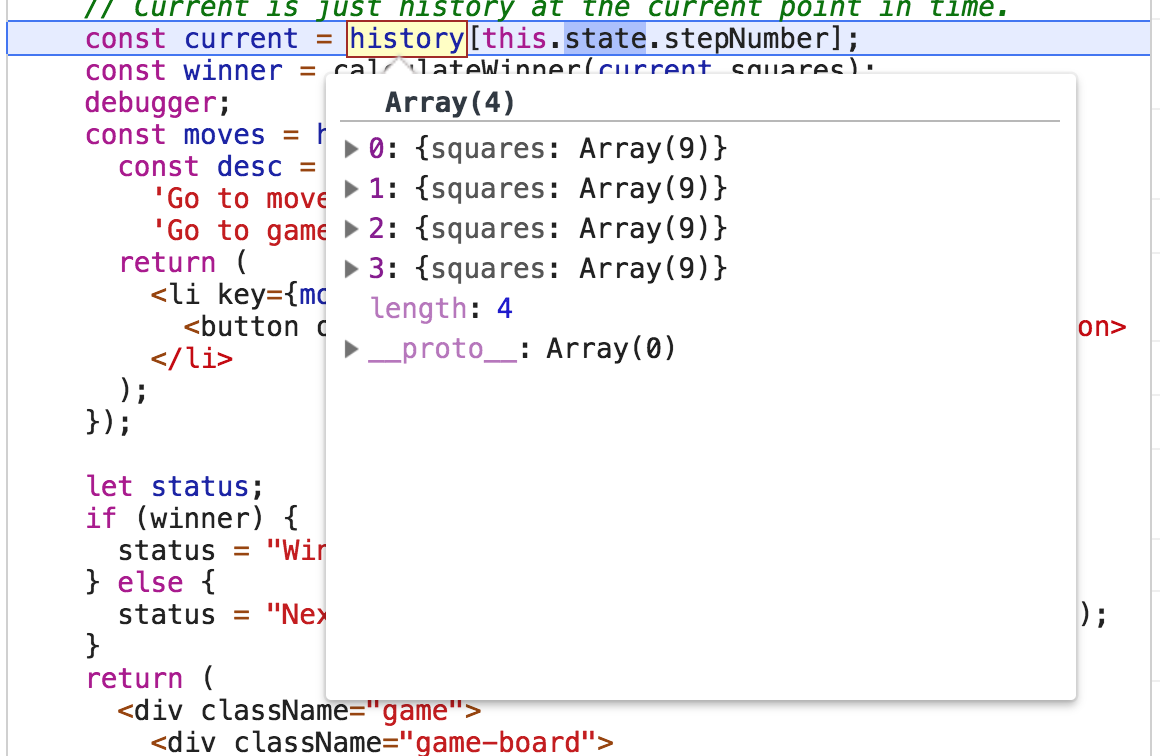
Task: Expand array entry 1 in popup
Action: click(x=351, y=189)
